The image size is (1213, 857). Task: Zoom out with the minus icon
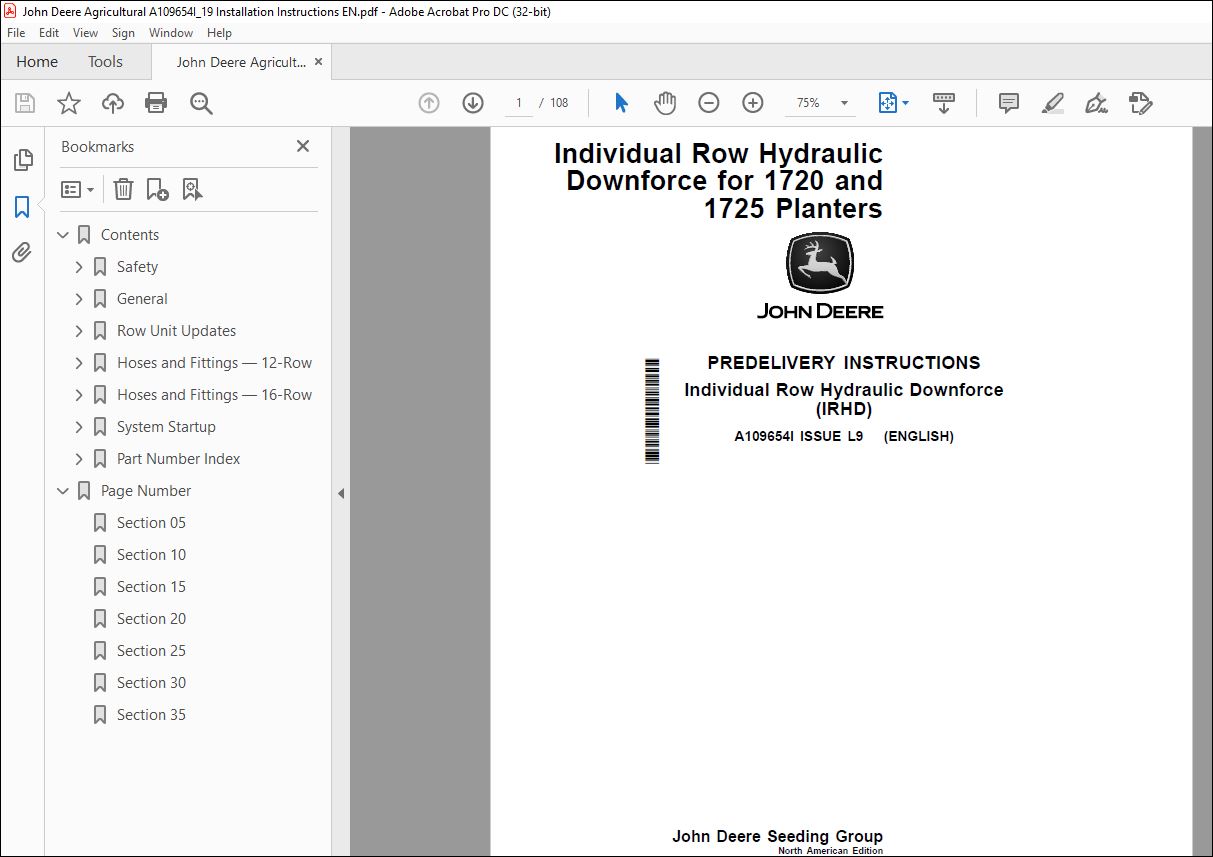pyautogui.click(x=709, y=103)
